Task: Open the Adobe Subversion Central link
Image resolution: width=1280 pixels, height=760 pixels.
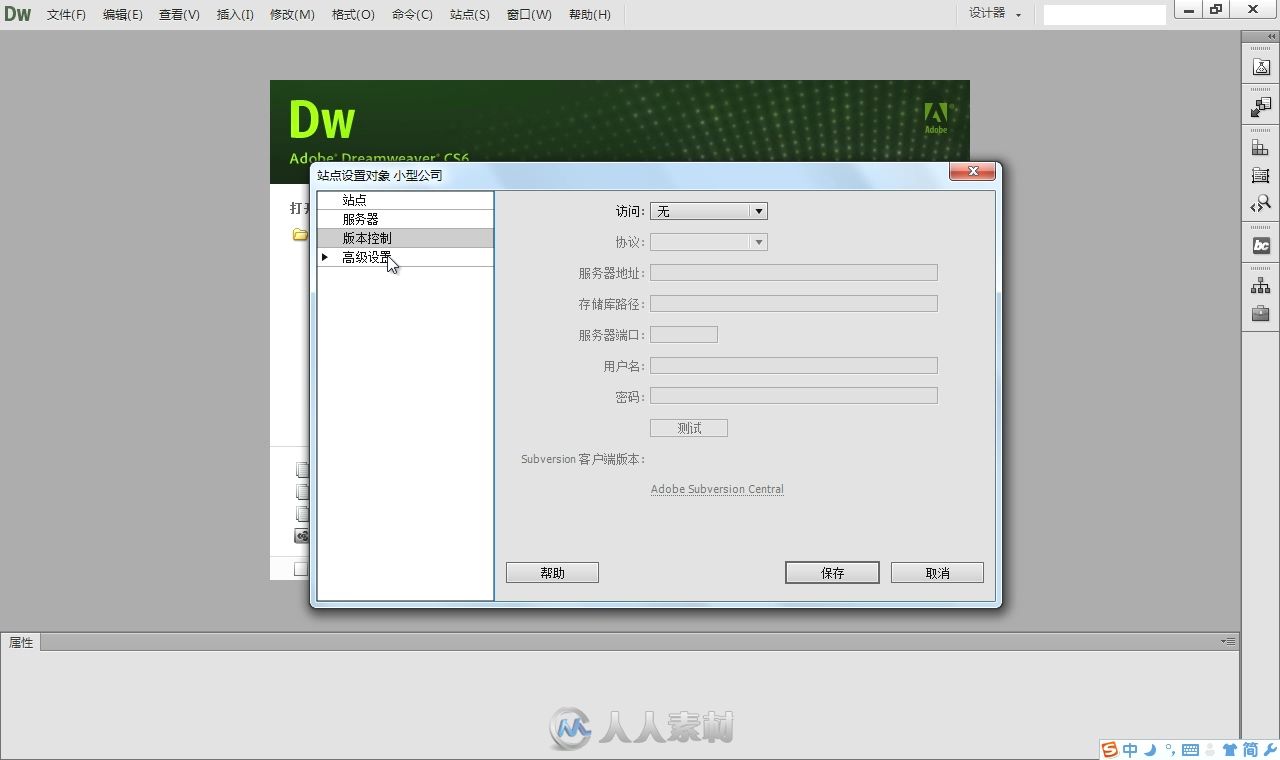Action: tap(717, 489)
